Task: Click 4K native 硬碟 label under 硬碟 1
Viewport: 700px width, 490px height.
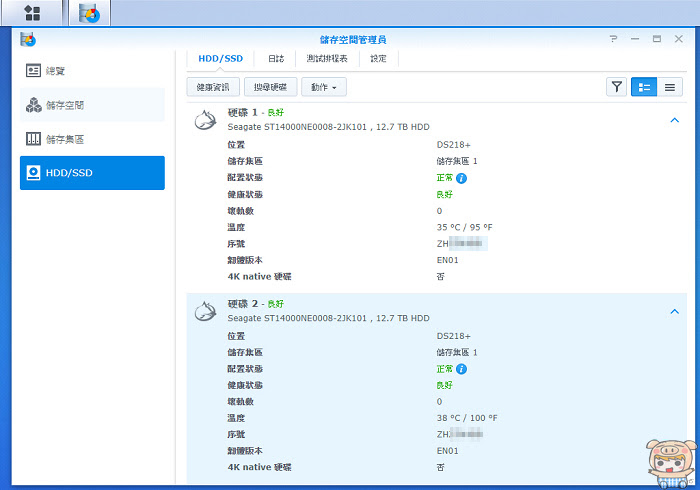Action: [259, 277]
